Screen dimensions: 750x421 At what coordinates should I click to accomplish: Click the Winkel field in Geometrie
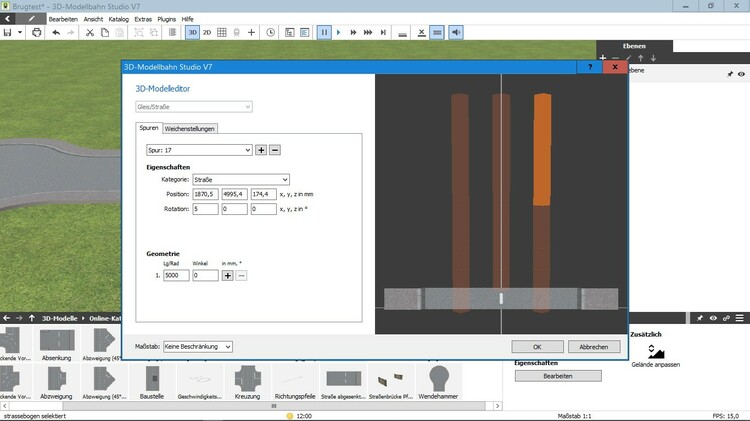pos(205,276)
